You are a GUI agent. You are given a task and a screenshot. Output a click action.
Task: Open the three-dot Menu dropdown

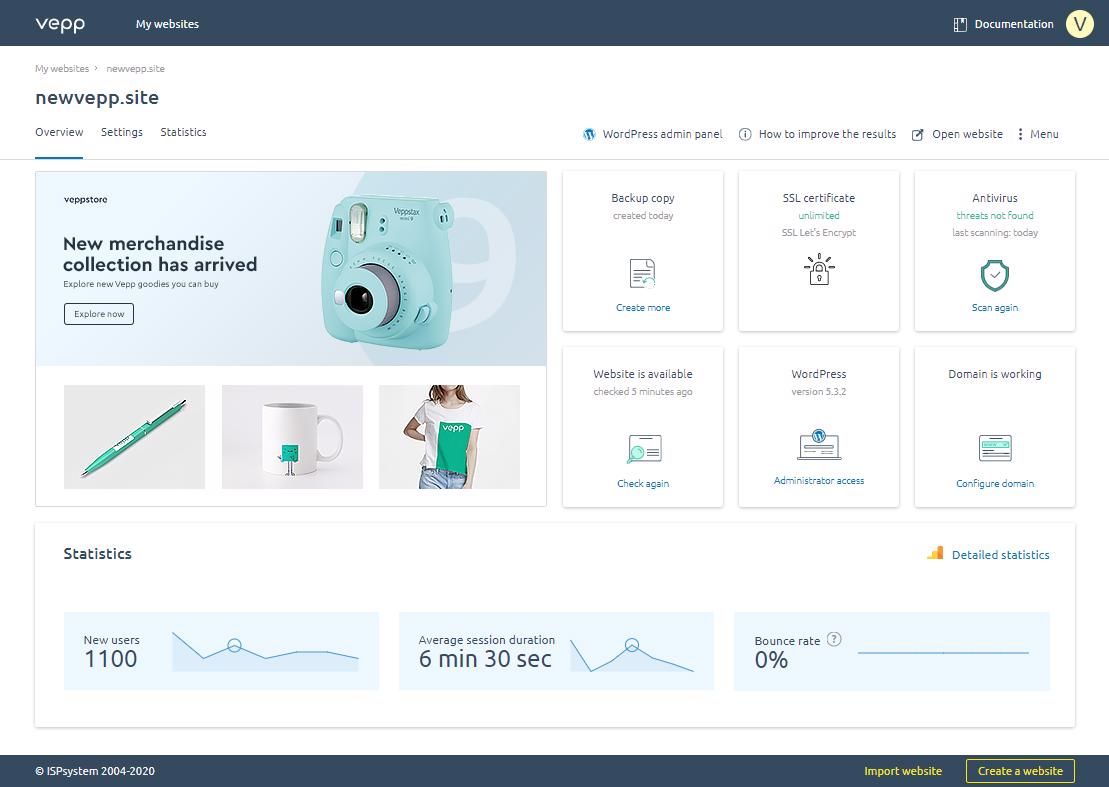coord(1020,133)
